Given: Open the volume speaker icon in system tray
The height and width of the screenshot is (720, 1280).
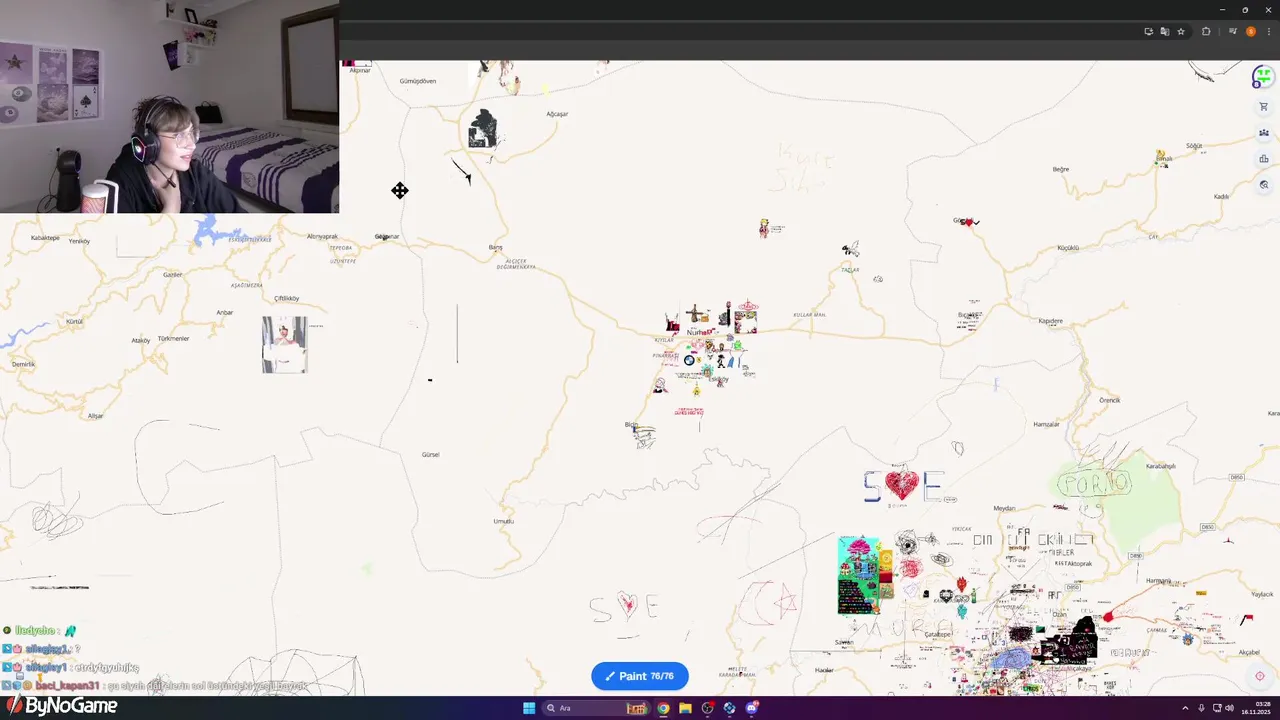Looking at the screenshot, I should pyautogui.click(x=1229, y=708).
